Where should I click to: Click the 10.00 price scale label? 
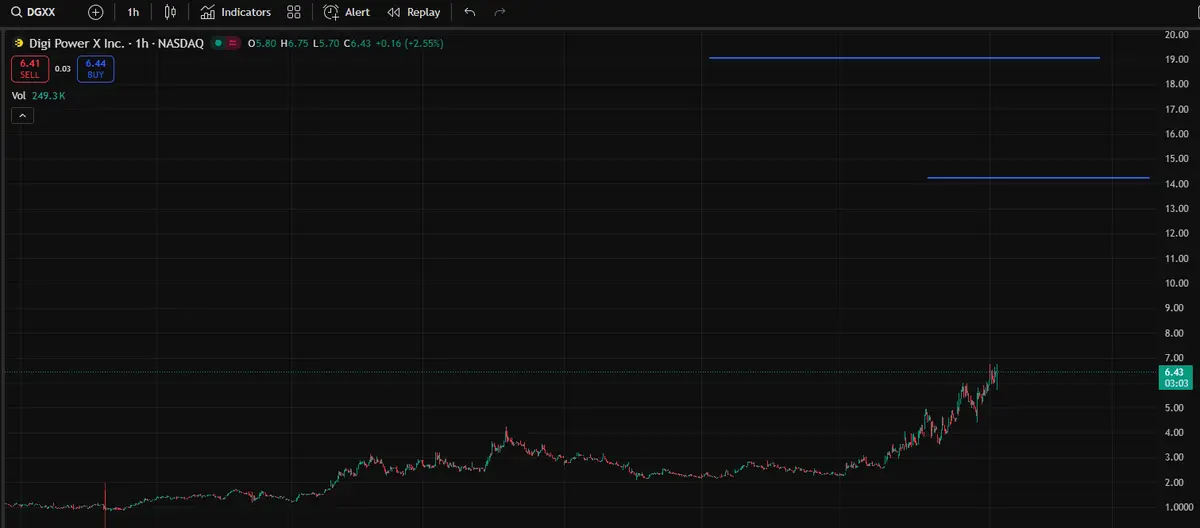coord(1176,283)
